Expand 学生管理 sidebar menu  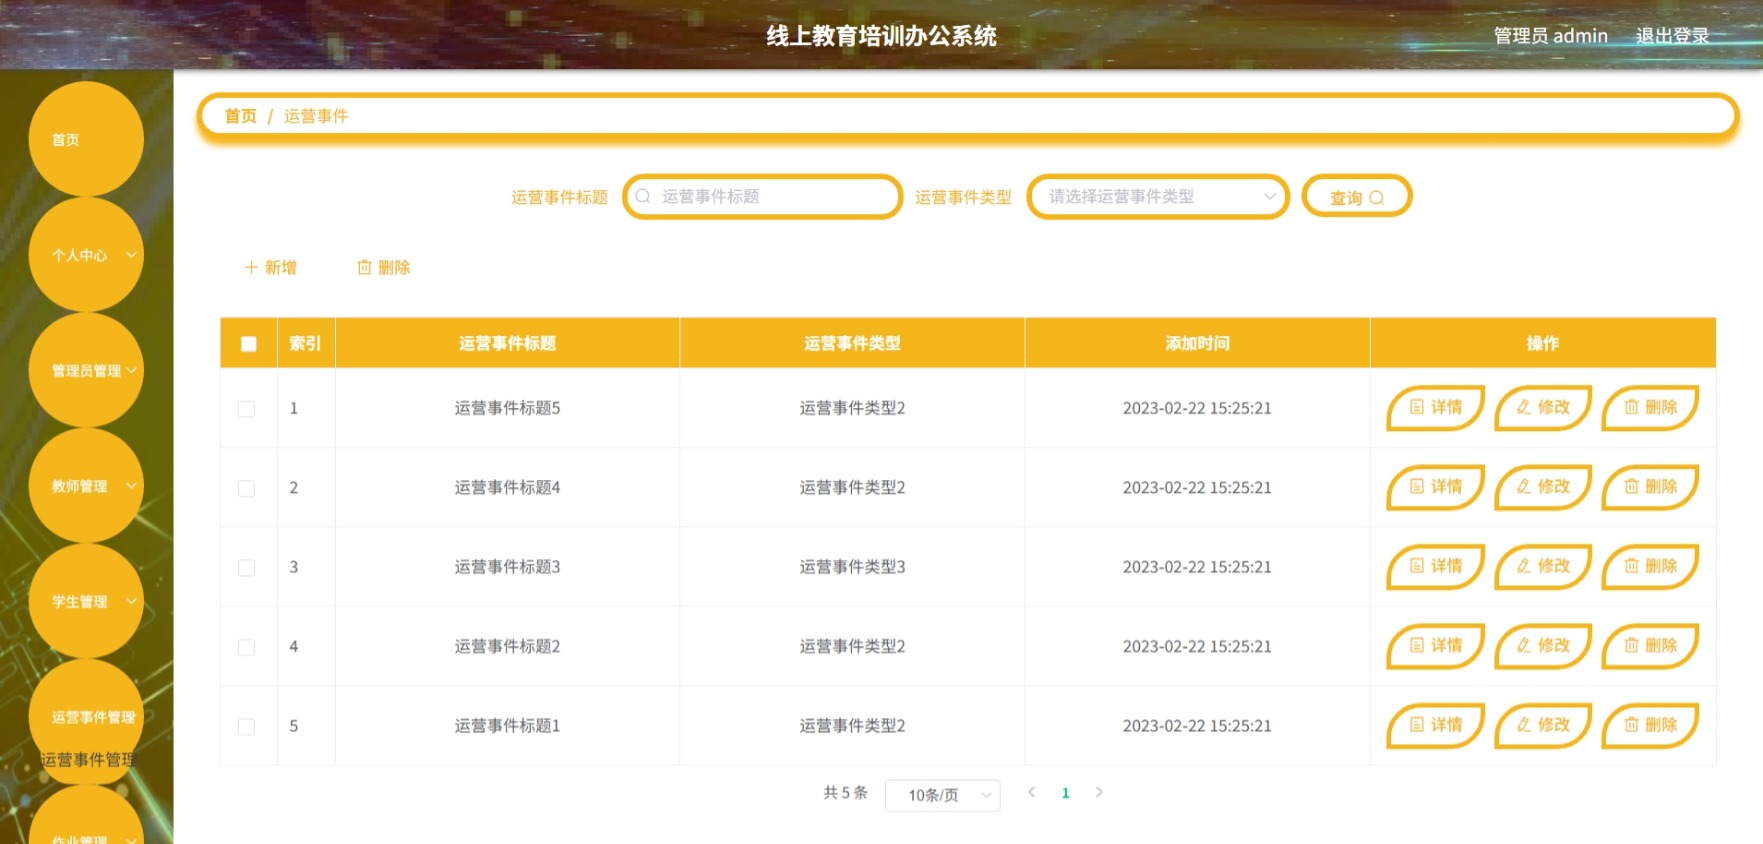[x=86, y=601]
